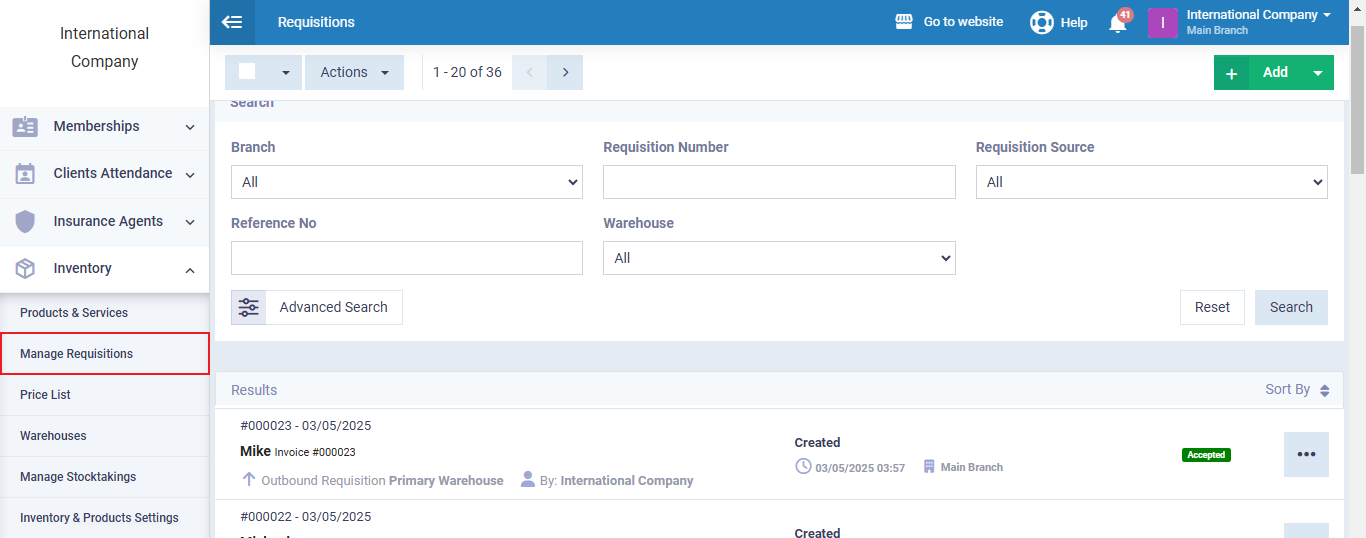Expand the Warehouse dropdown

(779, 258)
